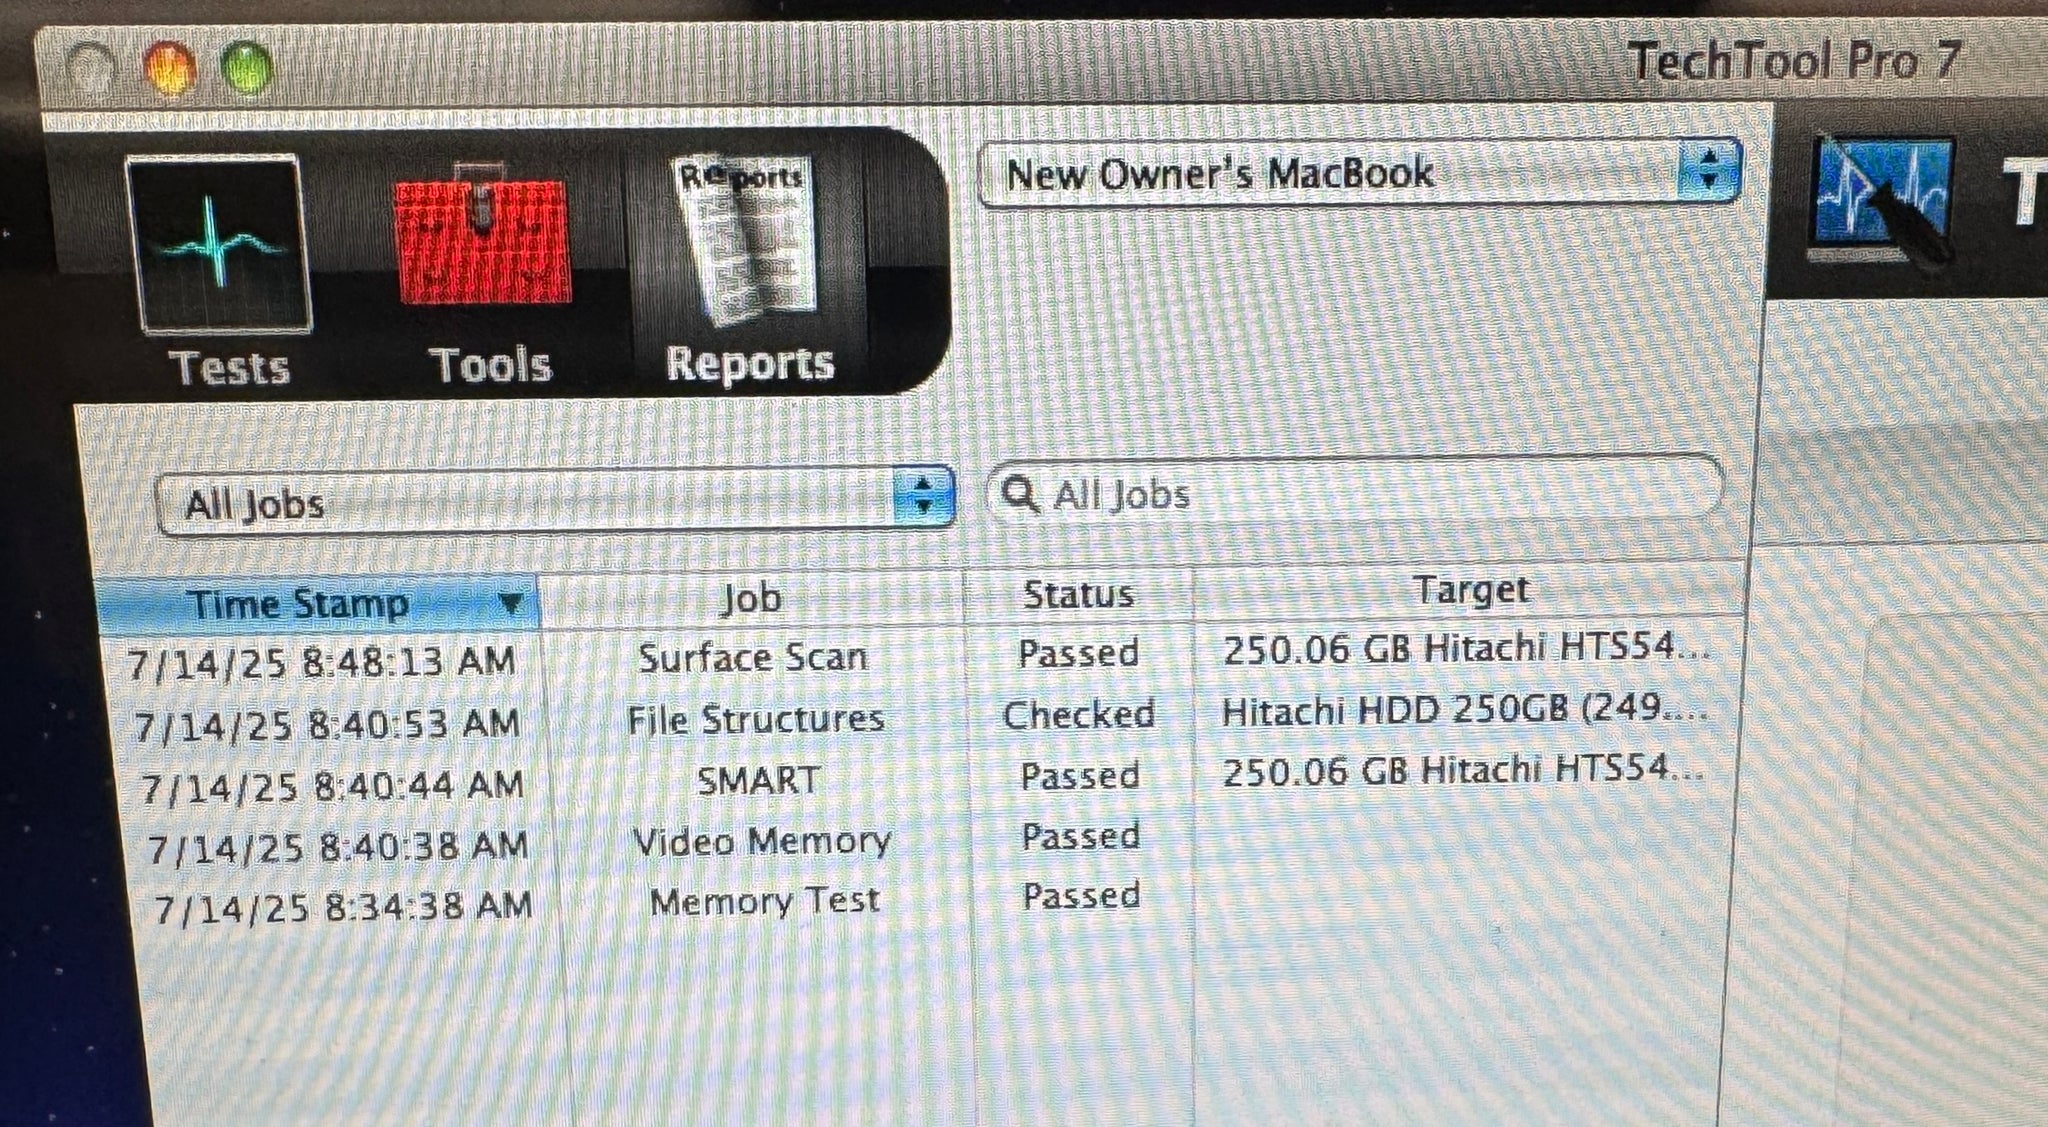This screenshot has height=1127, width=2048.
Task: Click Passed status of Memory Test
Action: coord(1082,895)
